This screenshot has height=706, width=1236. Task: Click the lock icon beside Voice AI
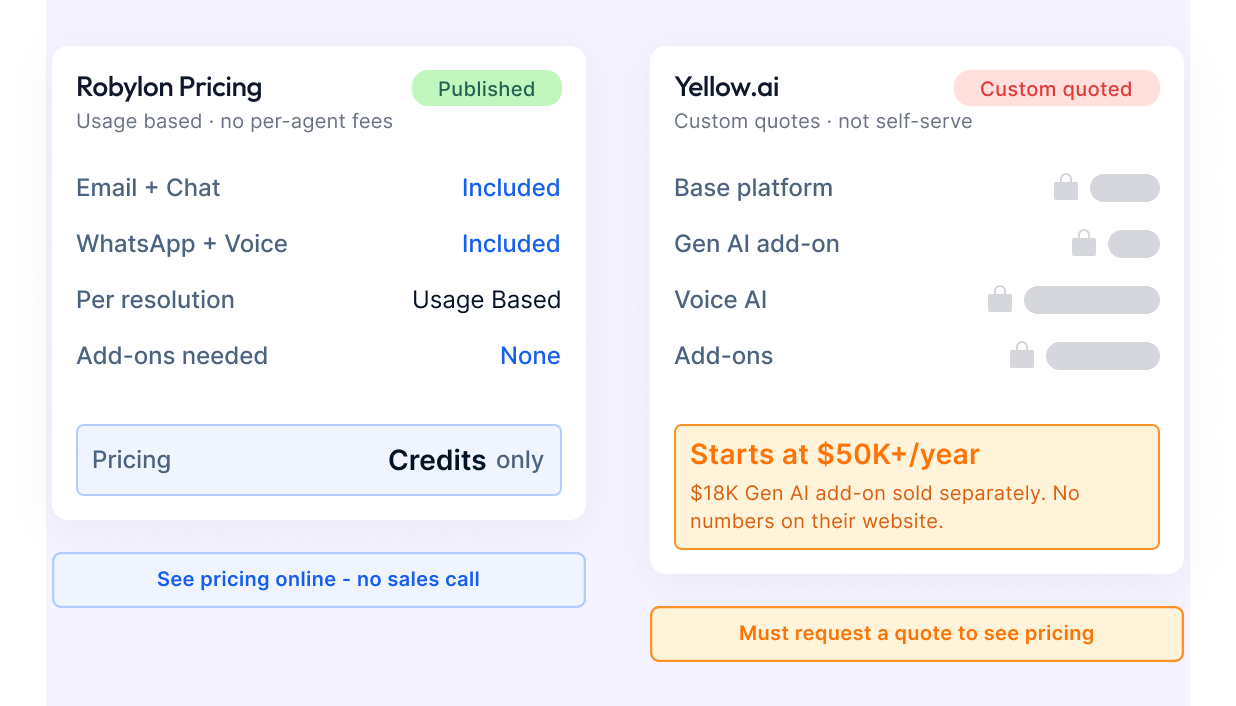1000,299
